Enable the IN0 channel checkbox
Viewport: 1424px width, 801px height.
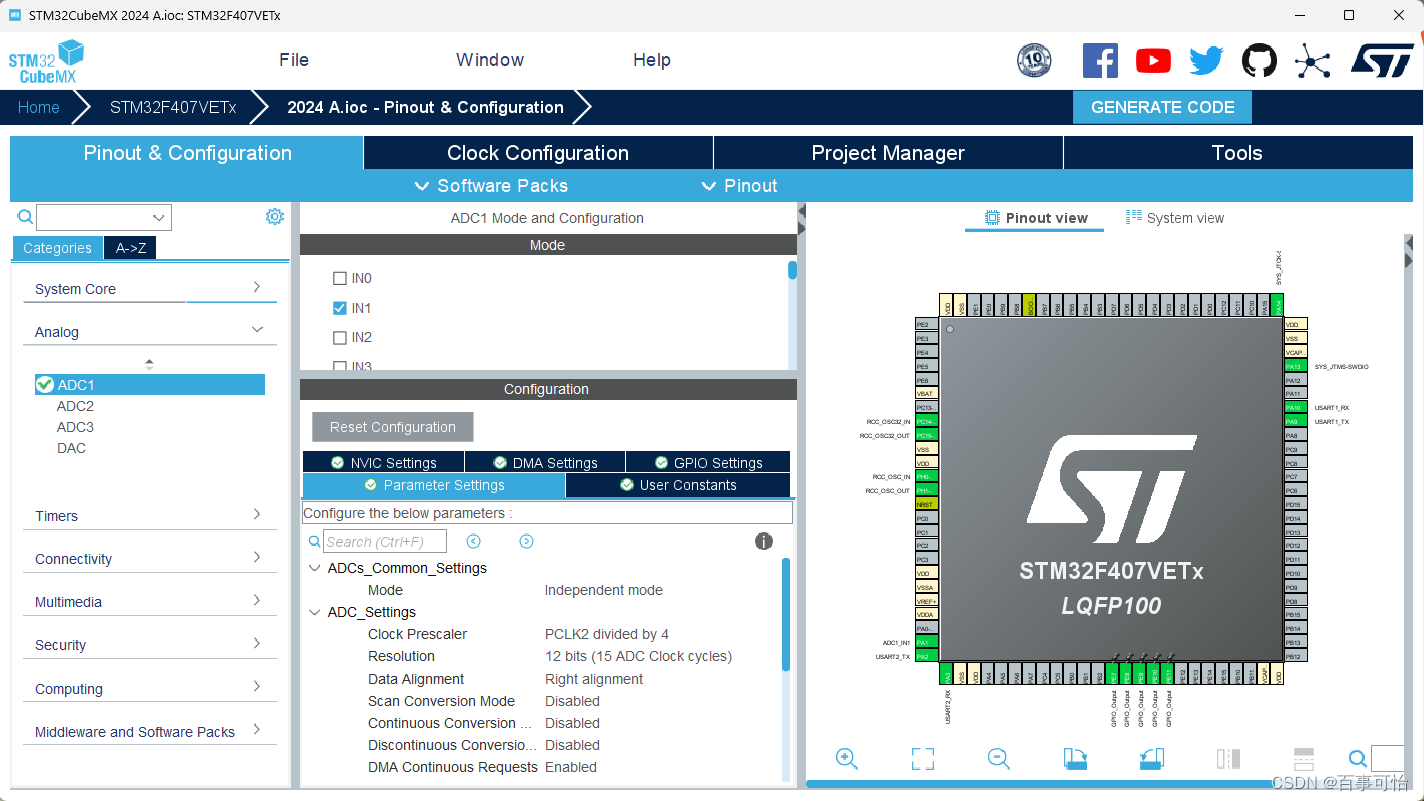coord(339,277)
